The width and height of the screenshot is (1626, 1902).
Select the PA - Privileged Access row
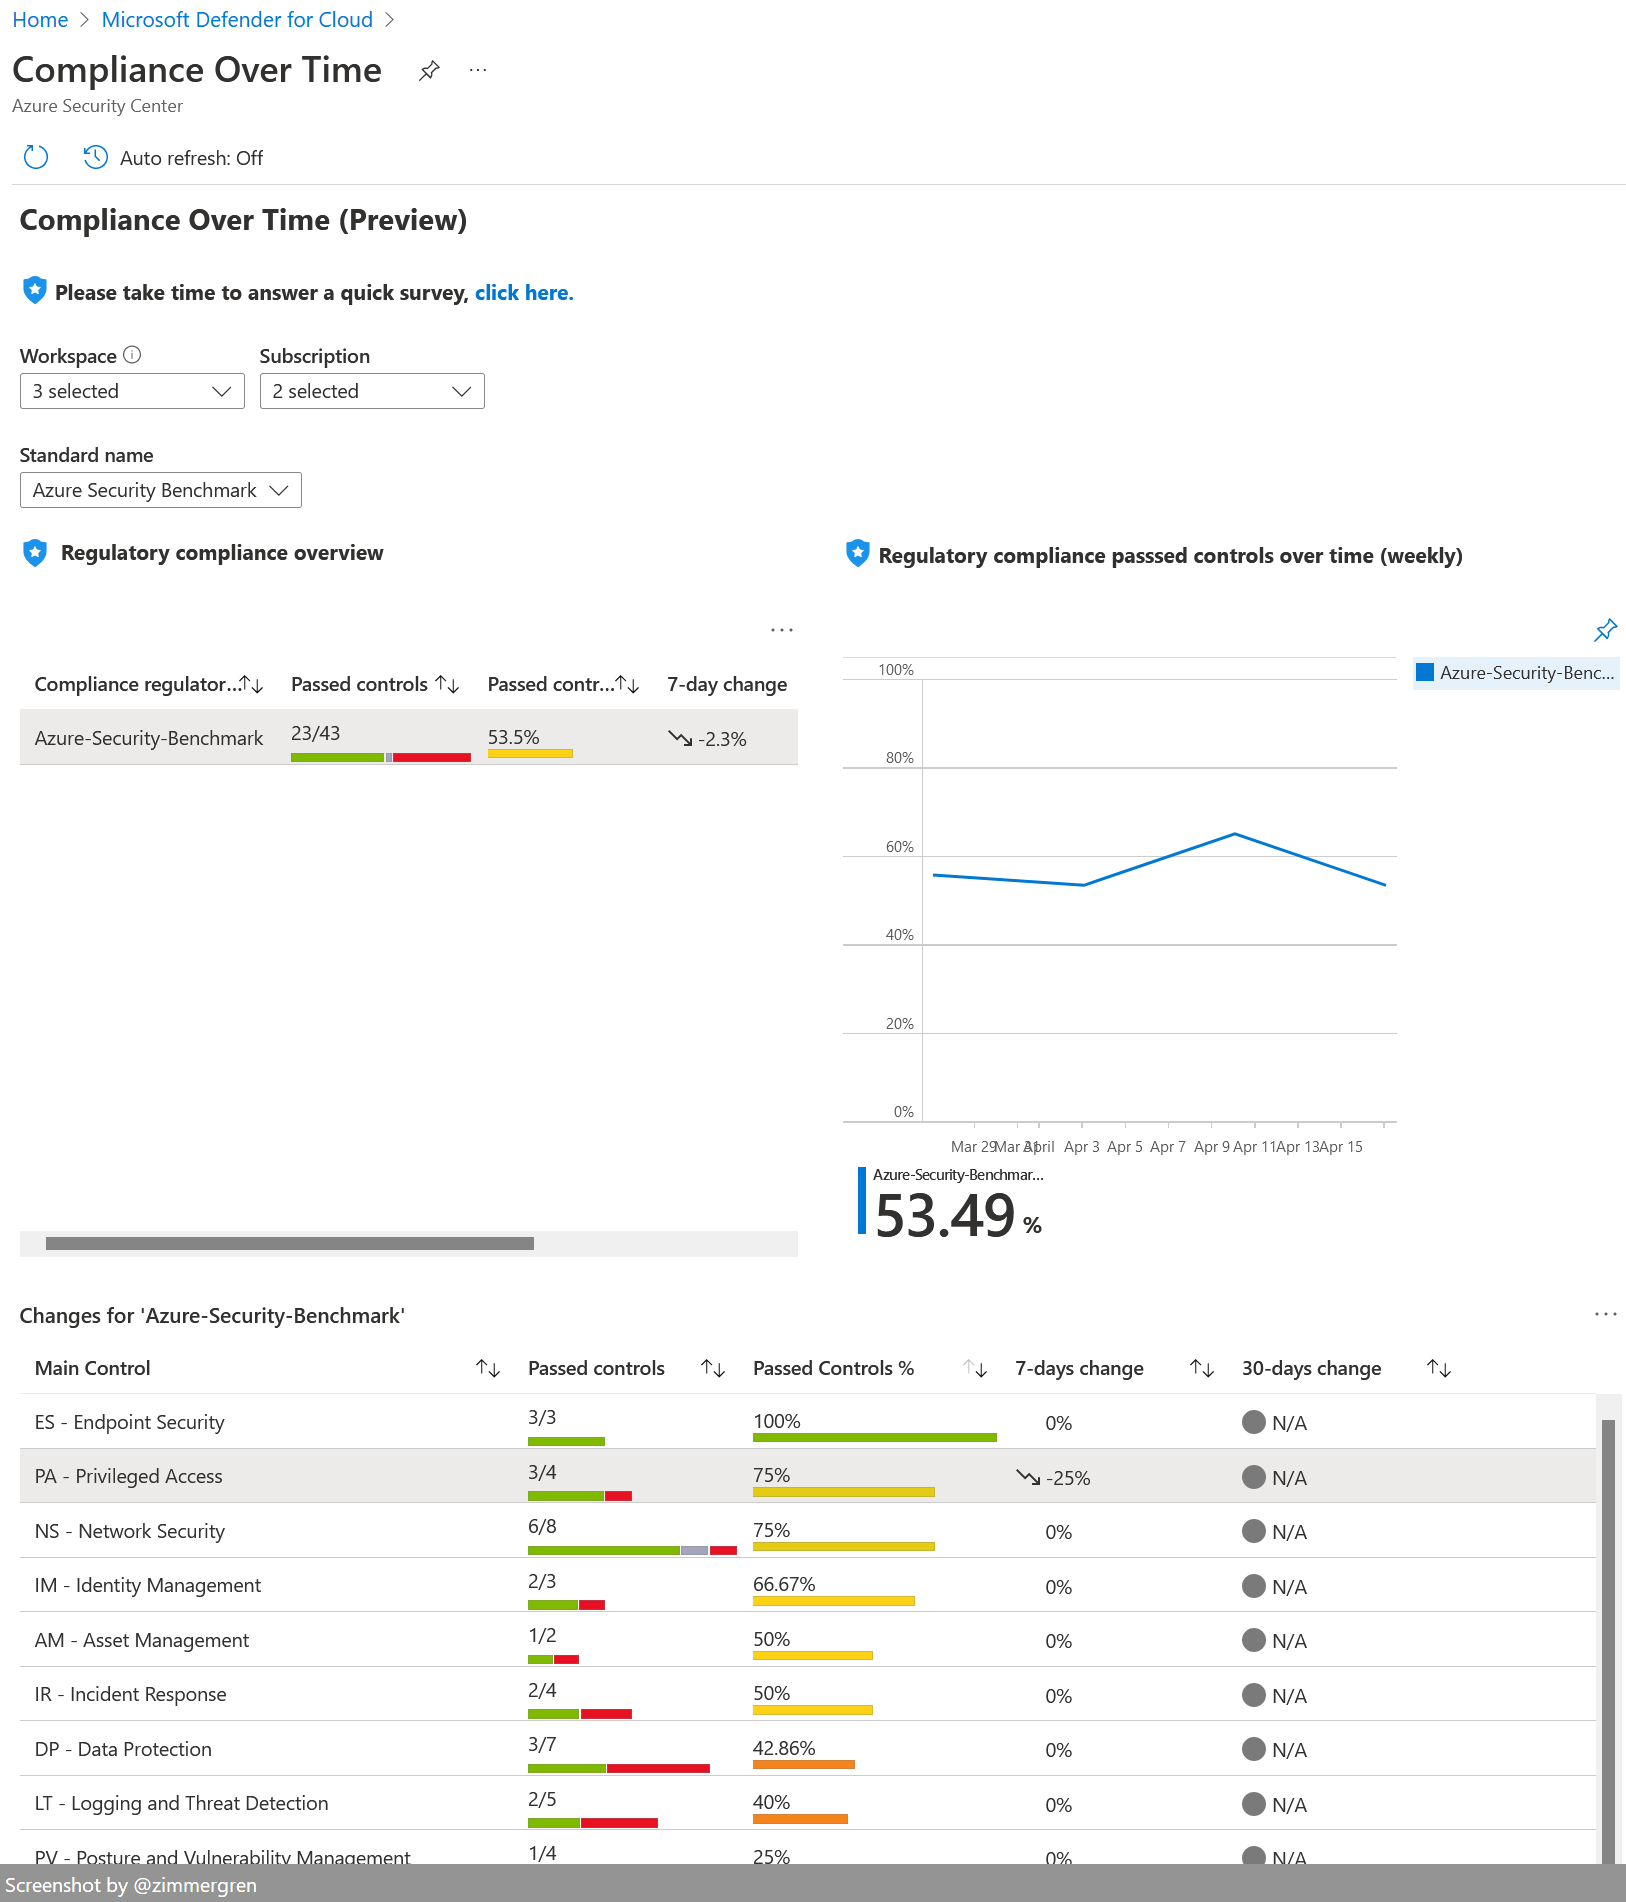click(x=129, y=1477)
